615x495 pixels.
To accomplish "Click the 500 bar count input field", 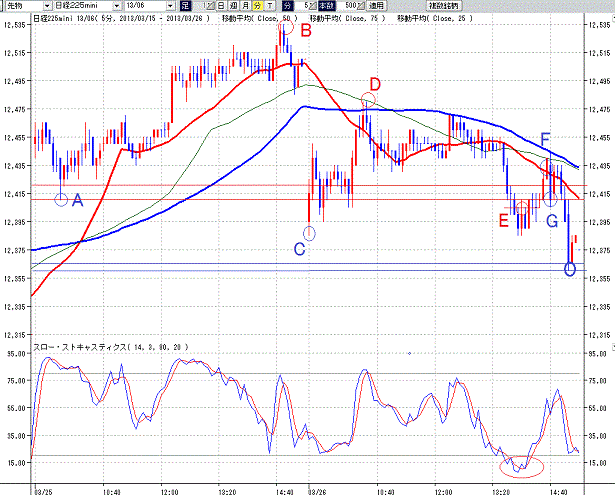I will (344, 5).
